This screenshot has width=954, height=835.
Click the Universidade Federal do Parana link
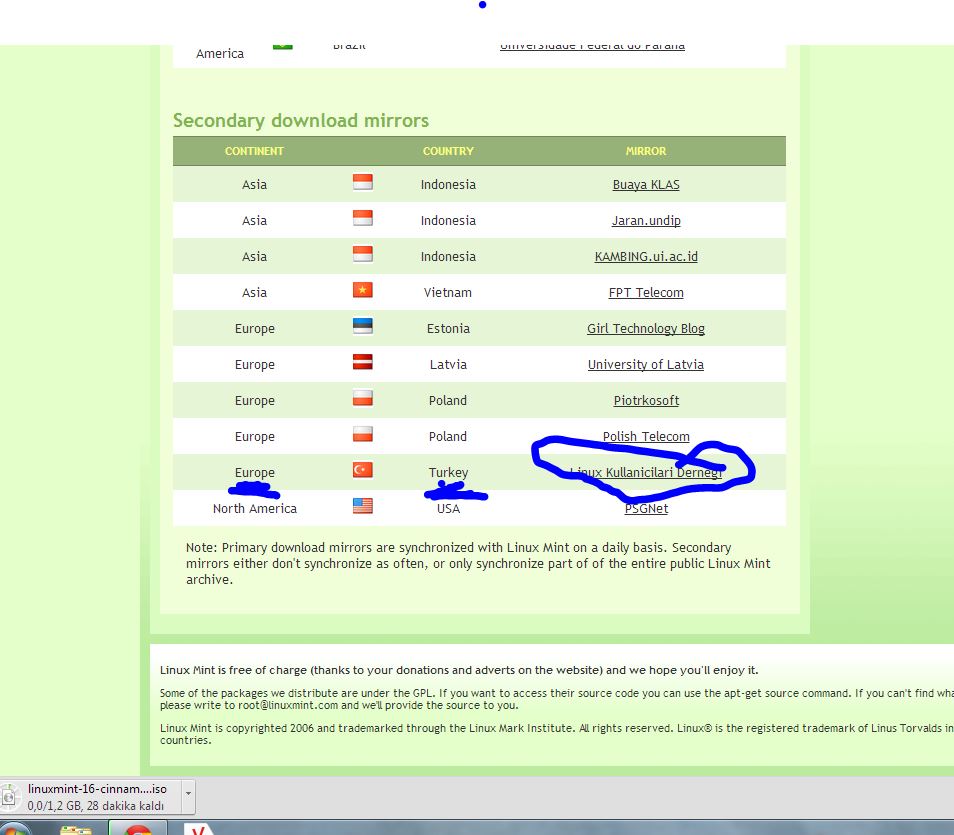point(592,46)
